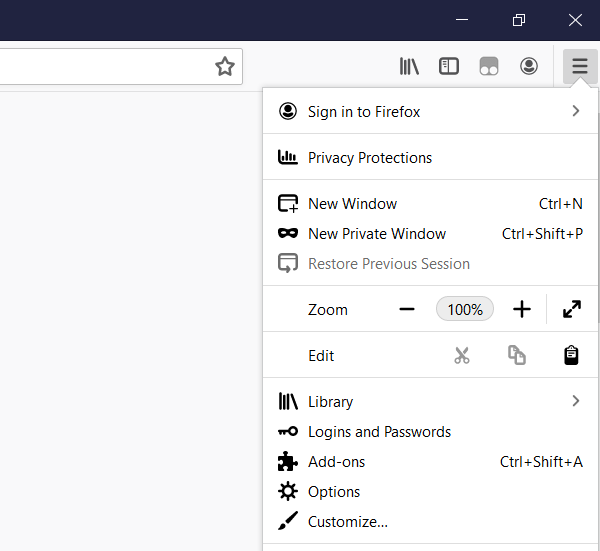Image resolution: width=600 pixels, height=551 pixels.
Task: Open the Library toolbar icon
Action: [409, 66]
